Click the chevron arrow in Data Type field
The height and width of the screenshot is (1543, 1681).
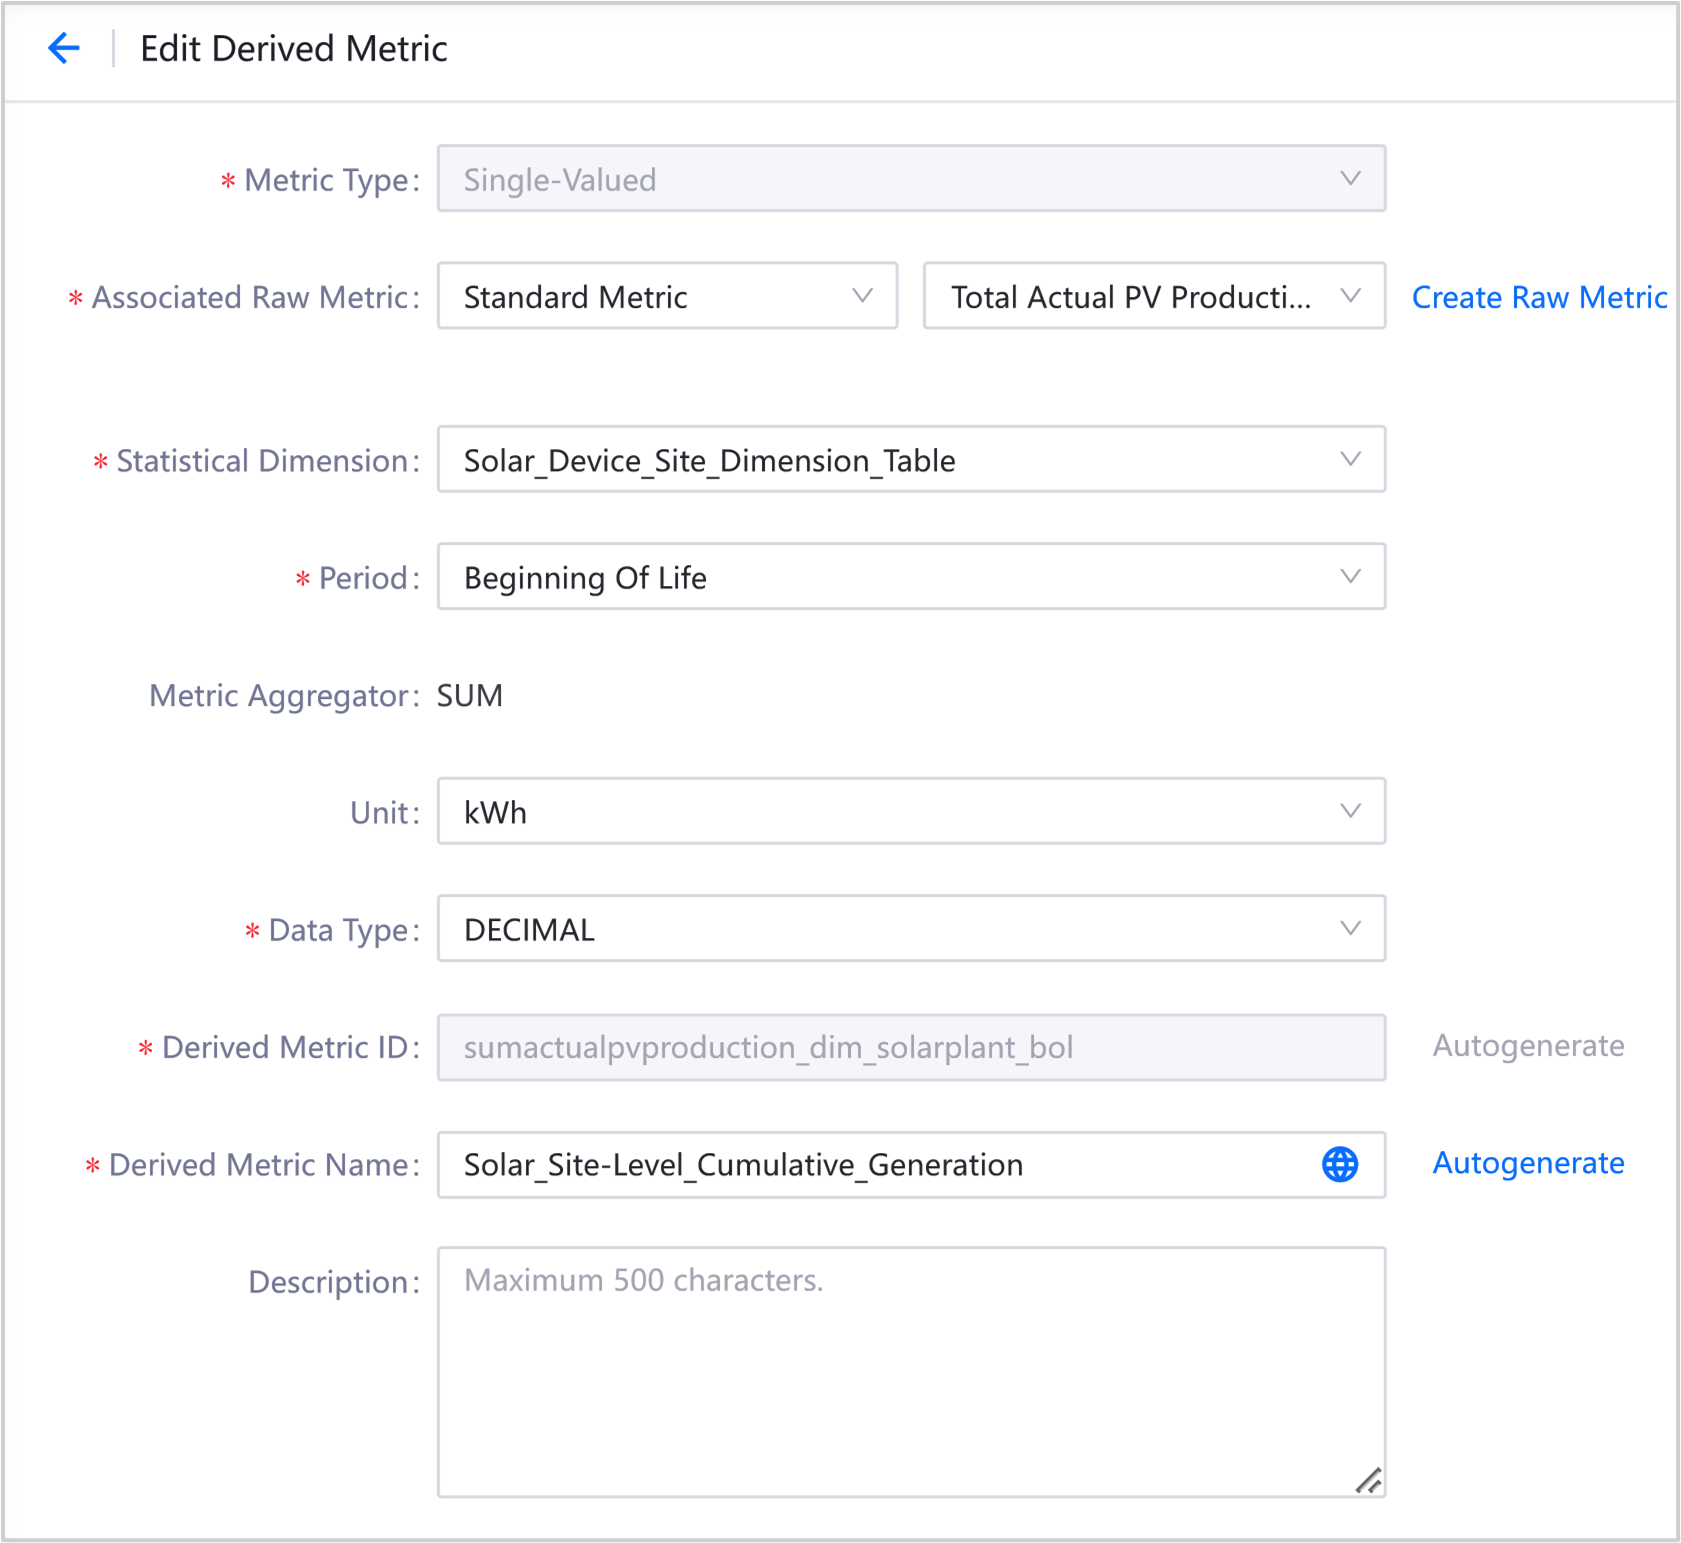(1350, 929)
